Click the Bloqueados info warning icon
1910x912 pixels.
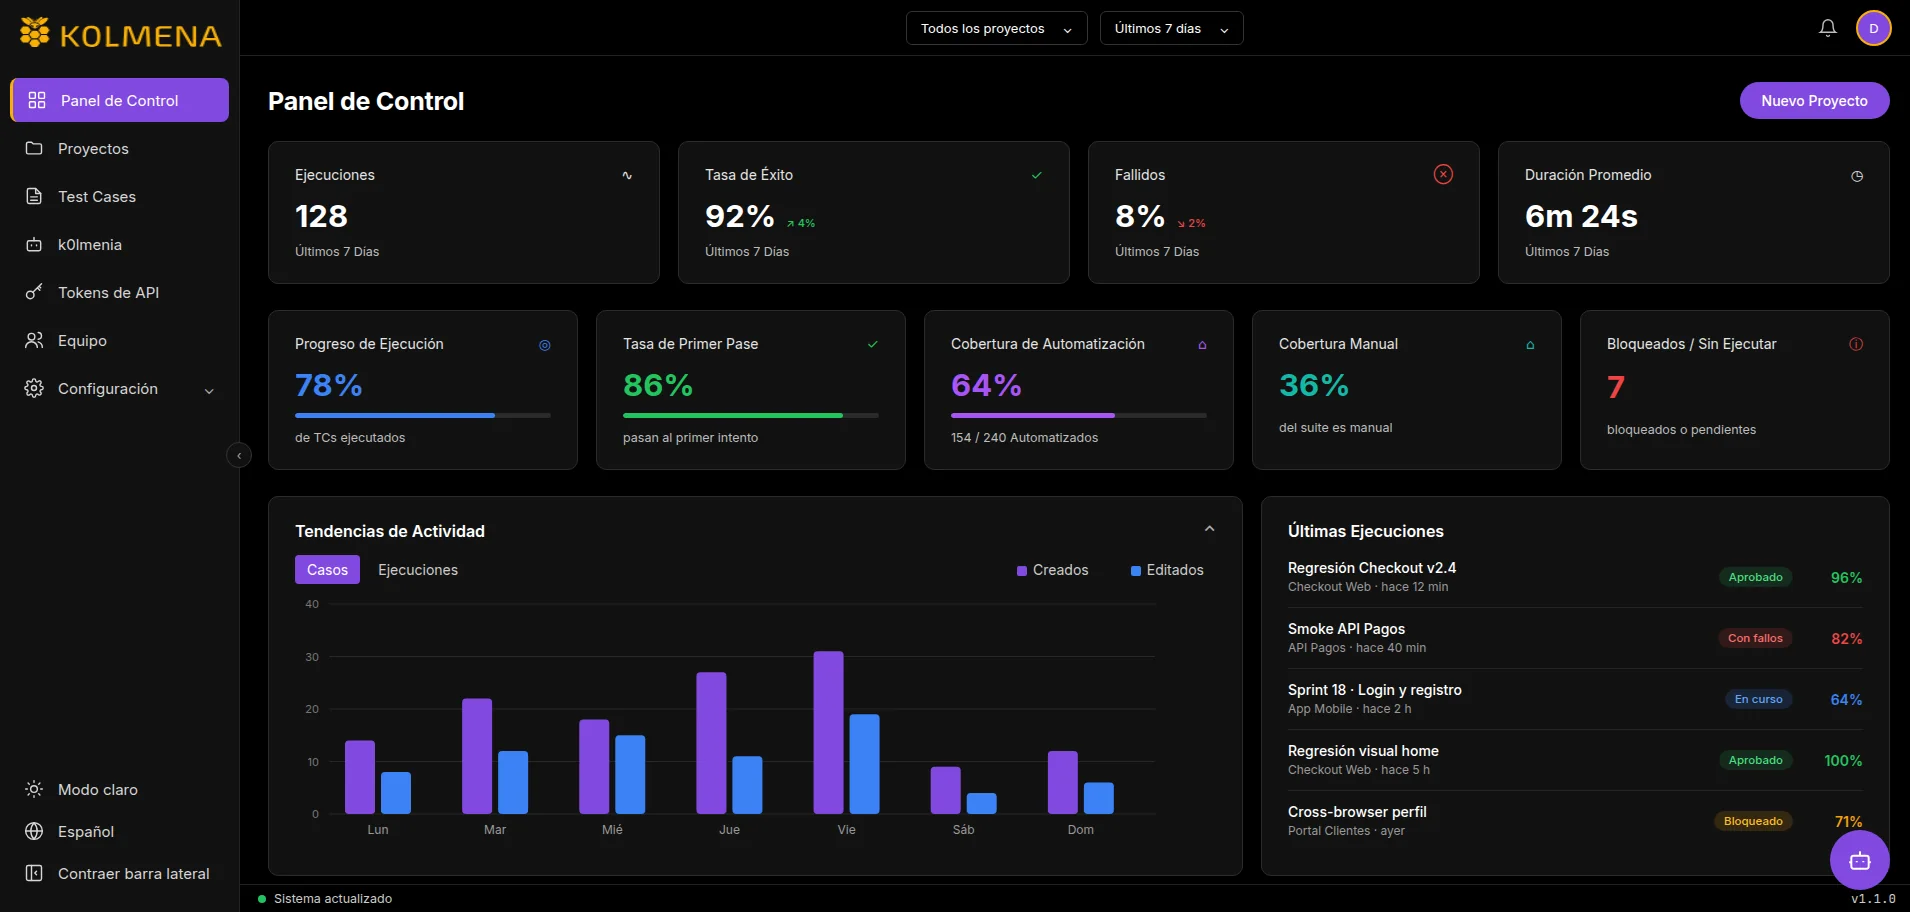(x=1856, y=344)
